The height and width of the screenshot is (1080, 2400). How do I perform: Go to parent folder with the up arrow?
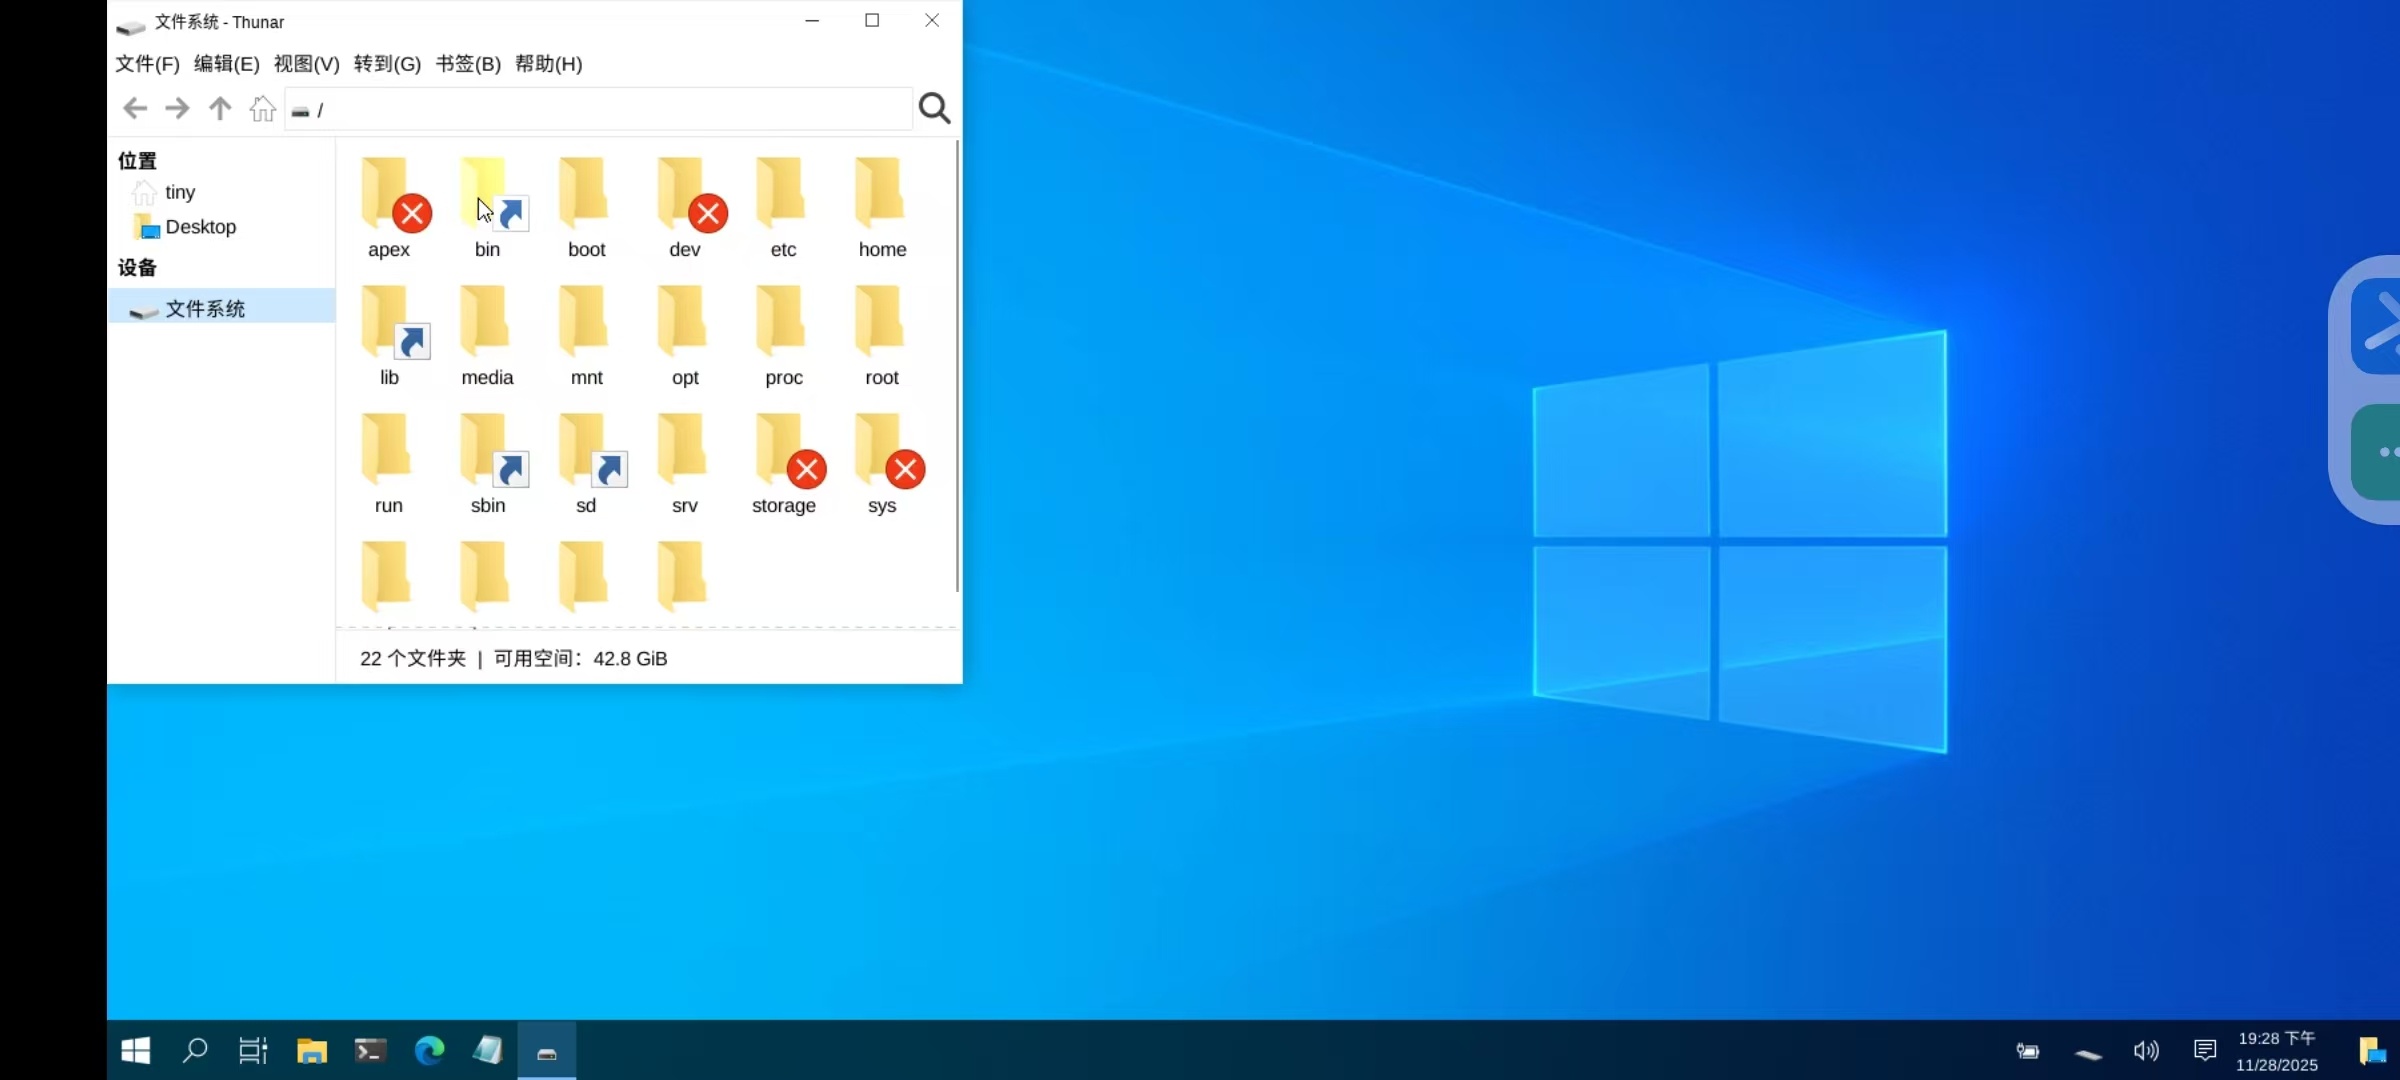click(x=220, y=108)
